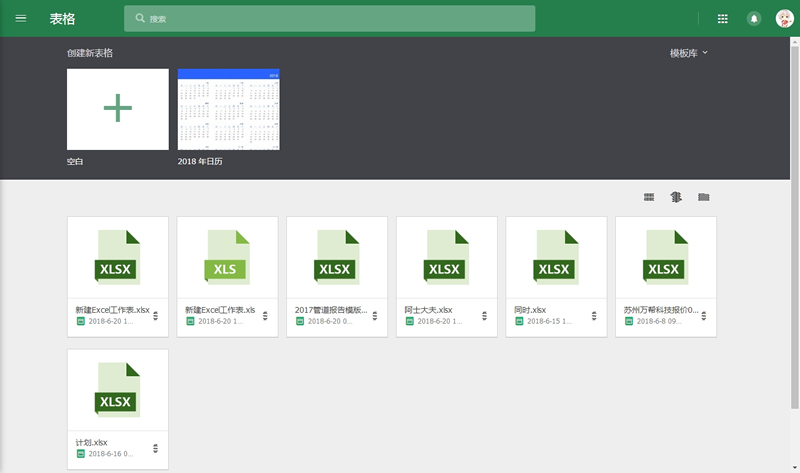Open the file picker folder icon

coord(704,197)
